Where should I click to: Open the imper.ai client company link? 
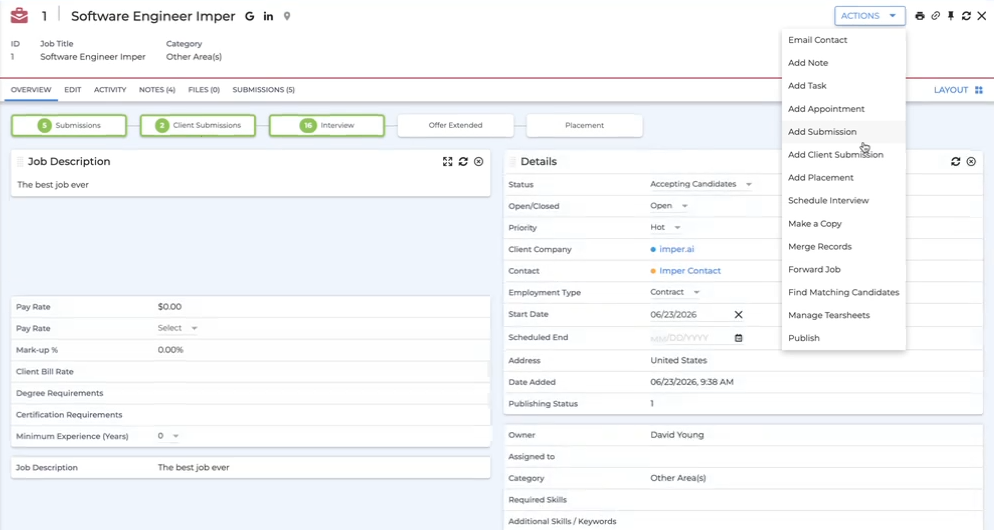point(676,249)
